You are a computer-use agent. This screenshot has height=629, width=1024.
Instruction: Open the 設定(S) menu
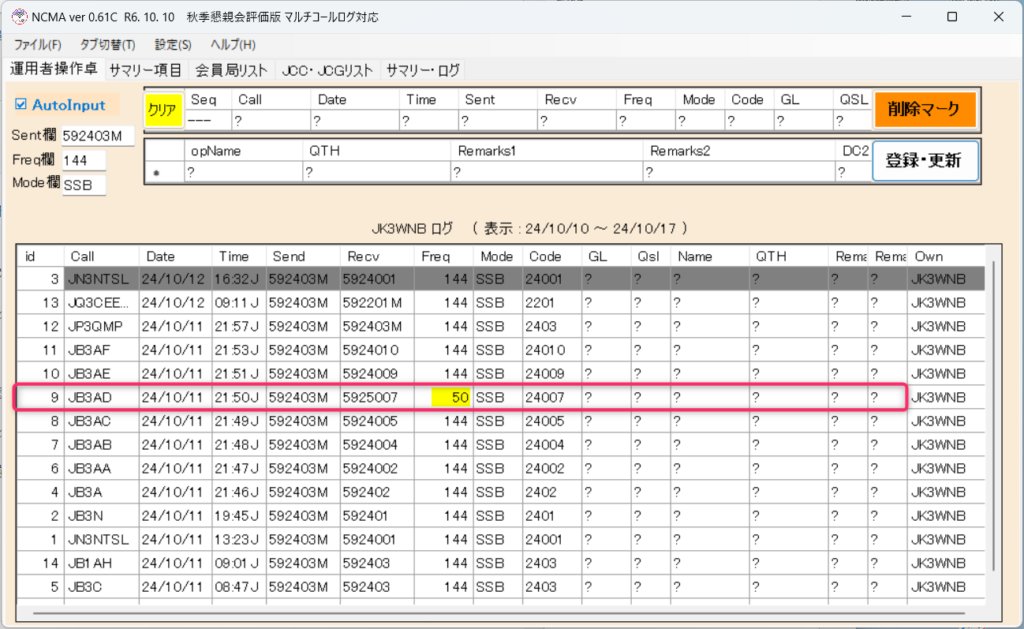(x=173, y=45)
